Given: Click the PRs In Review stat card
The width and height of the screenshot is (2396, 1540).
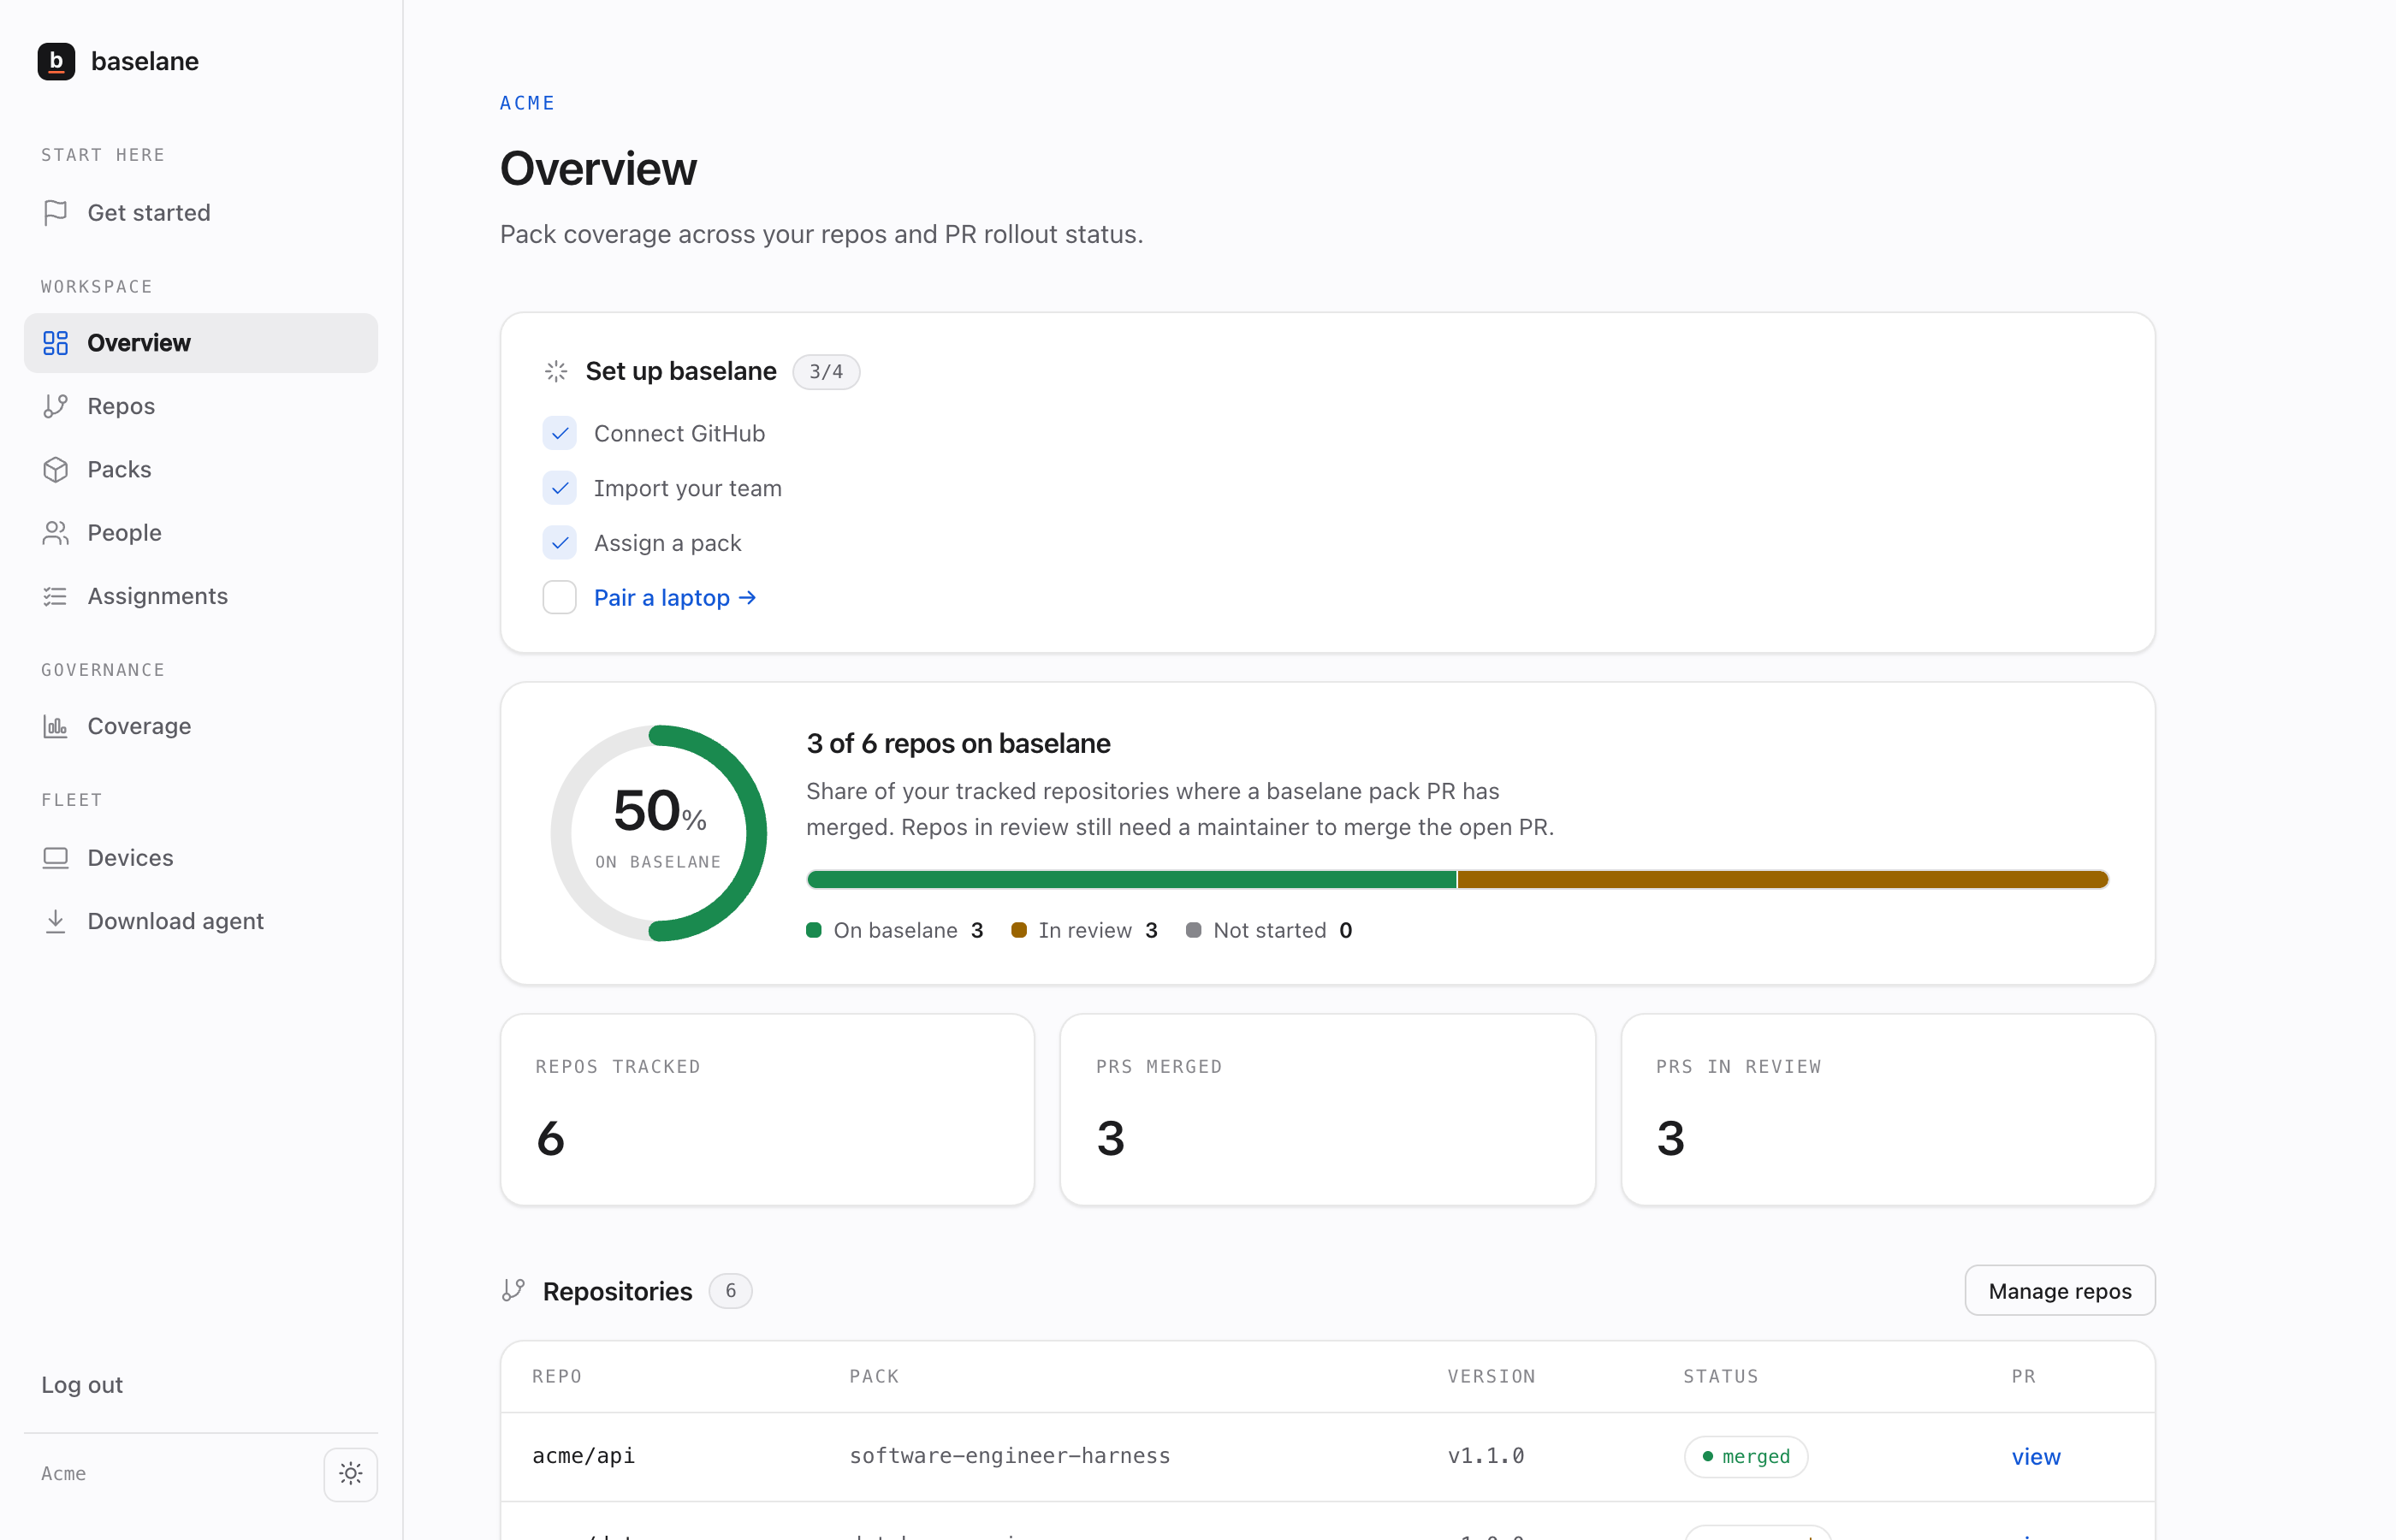Looking at the screenshot, I should point(1888,1109).
